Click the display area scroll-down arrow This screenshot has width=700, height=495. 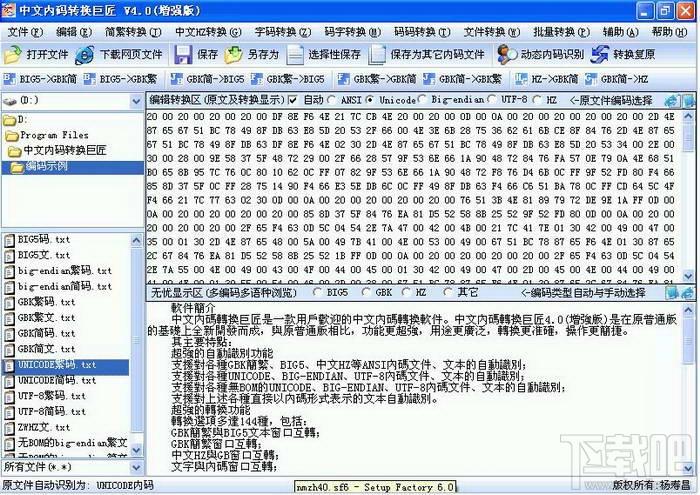(x=689, y=468)
